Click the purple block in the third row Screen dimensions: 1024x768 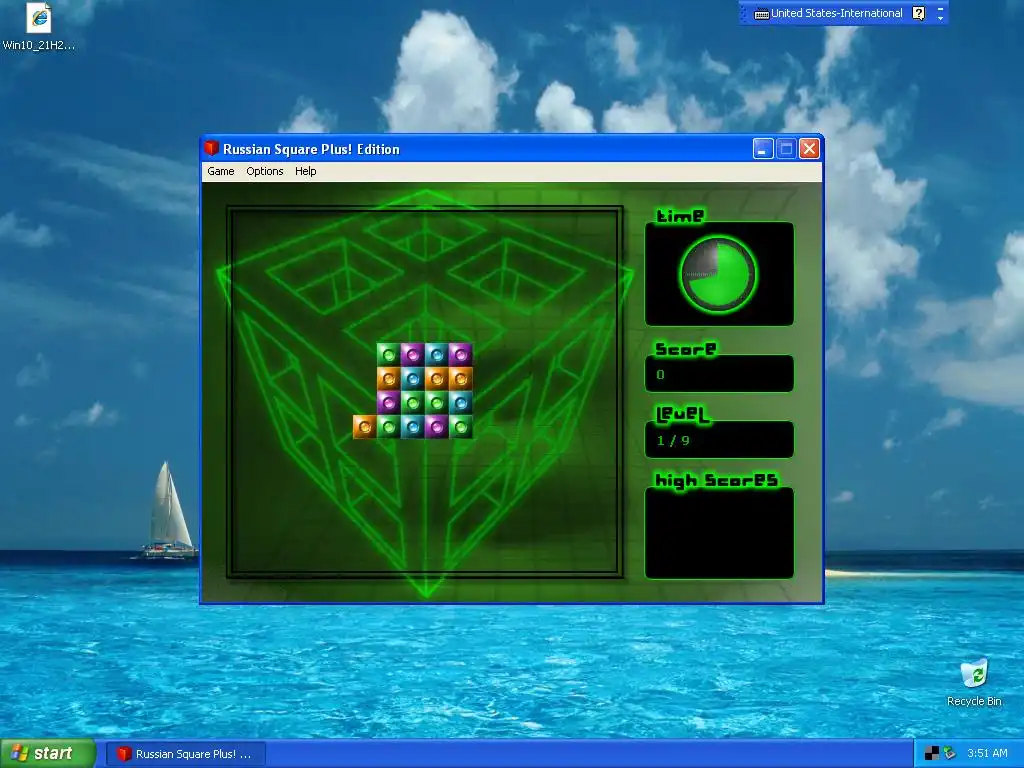[x=389, y=402]
